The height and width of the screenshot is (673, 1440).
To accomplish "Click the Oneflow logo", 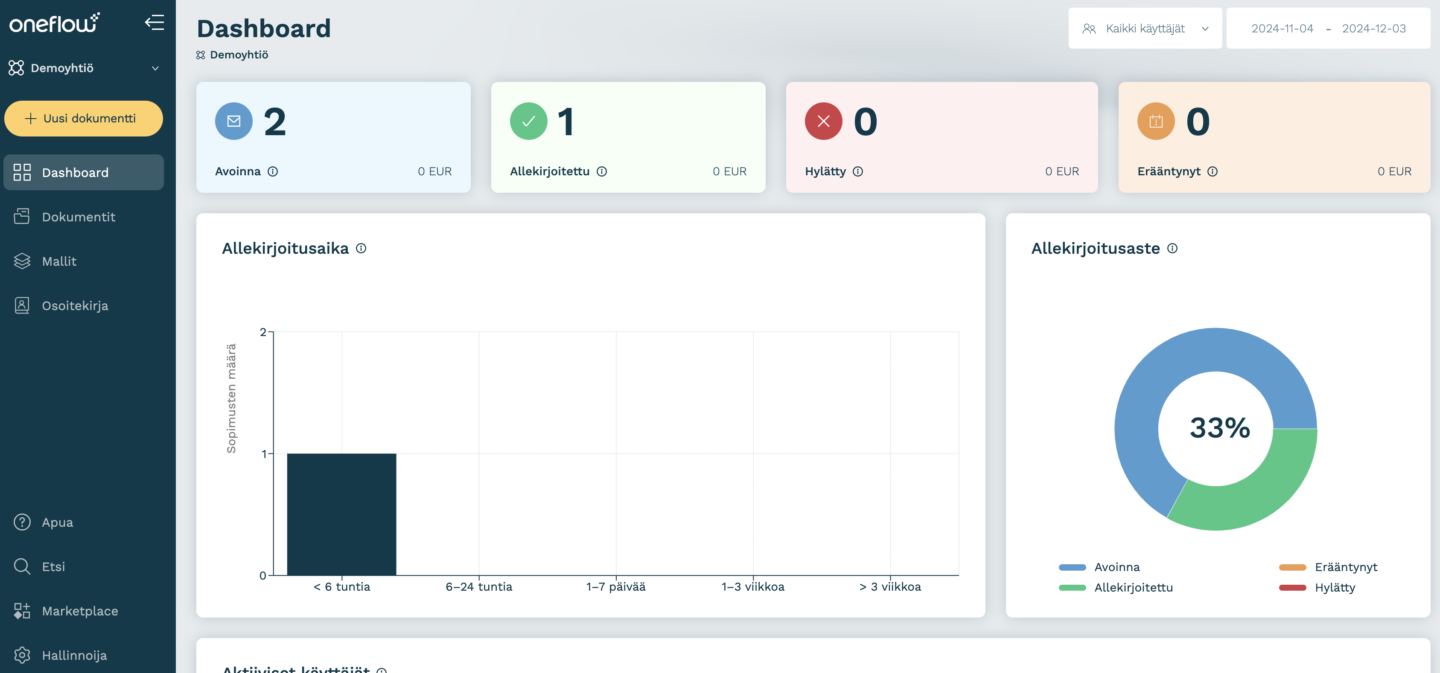I will (x=55, y=22).
